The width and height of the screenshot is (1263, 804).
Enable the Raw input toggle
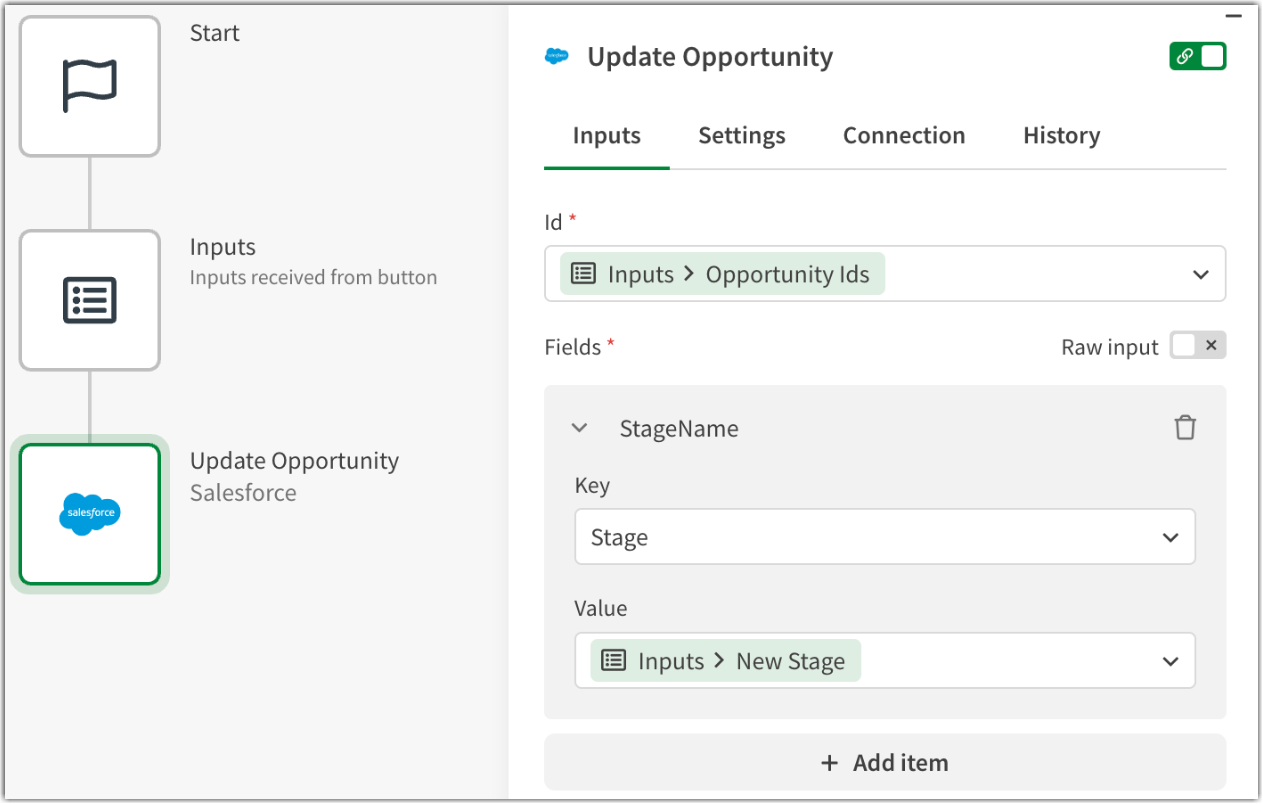point(1197,346)
